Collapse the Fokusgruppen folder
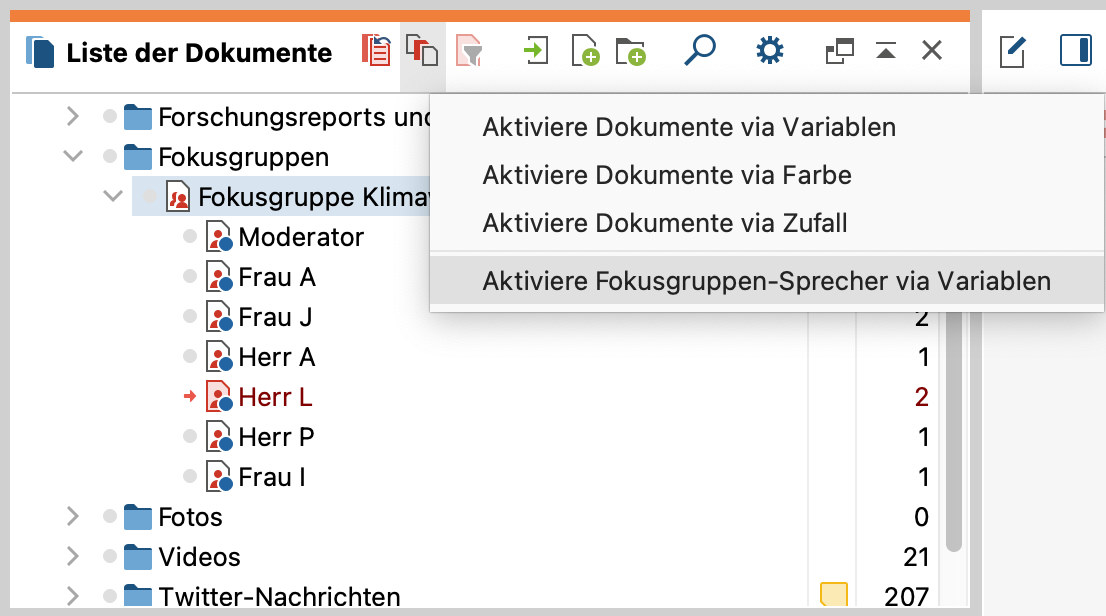 (x=73, y=156)
